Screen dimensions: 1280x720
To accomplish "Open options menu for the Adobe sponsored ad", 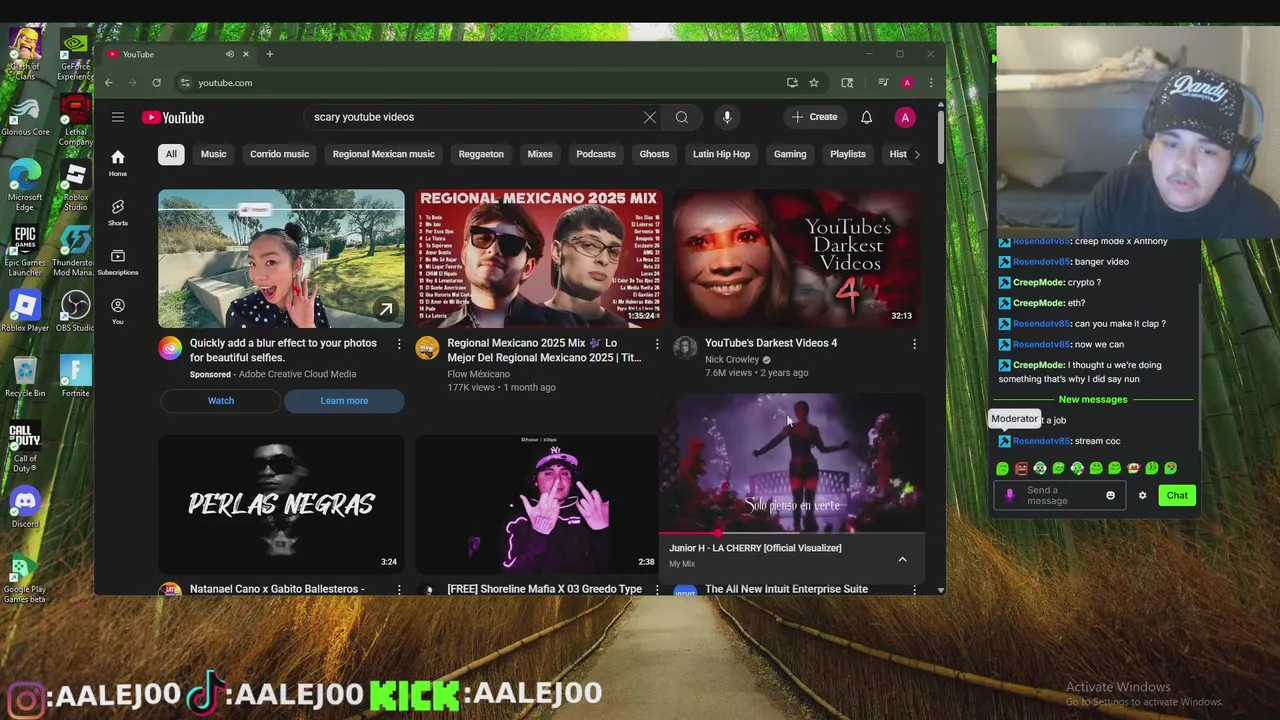I will pos(399,344).
